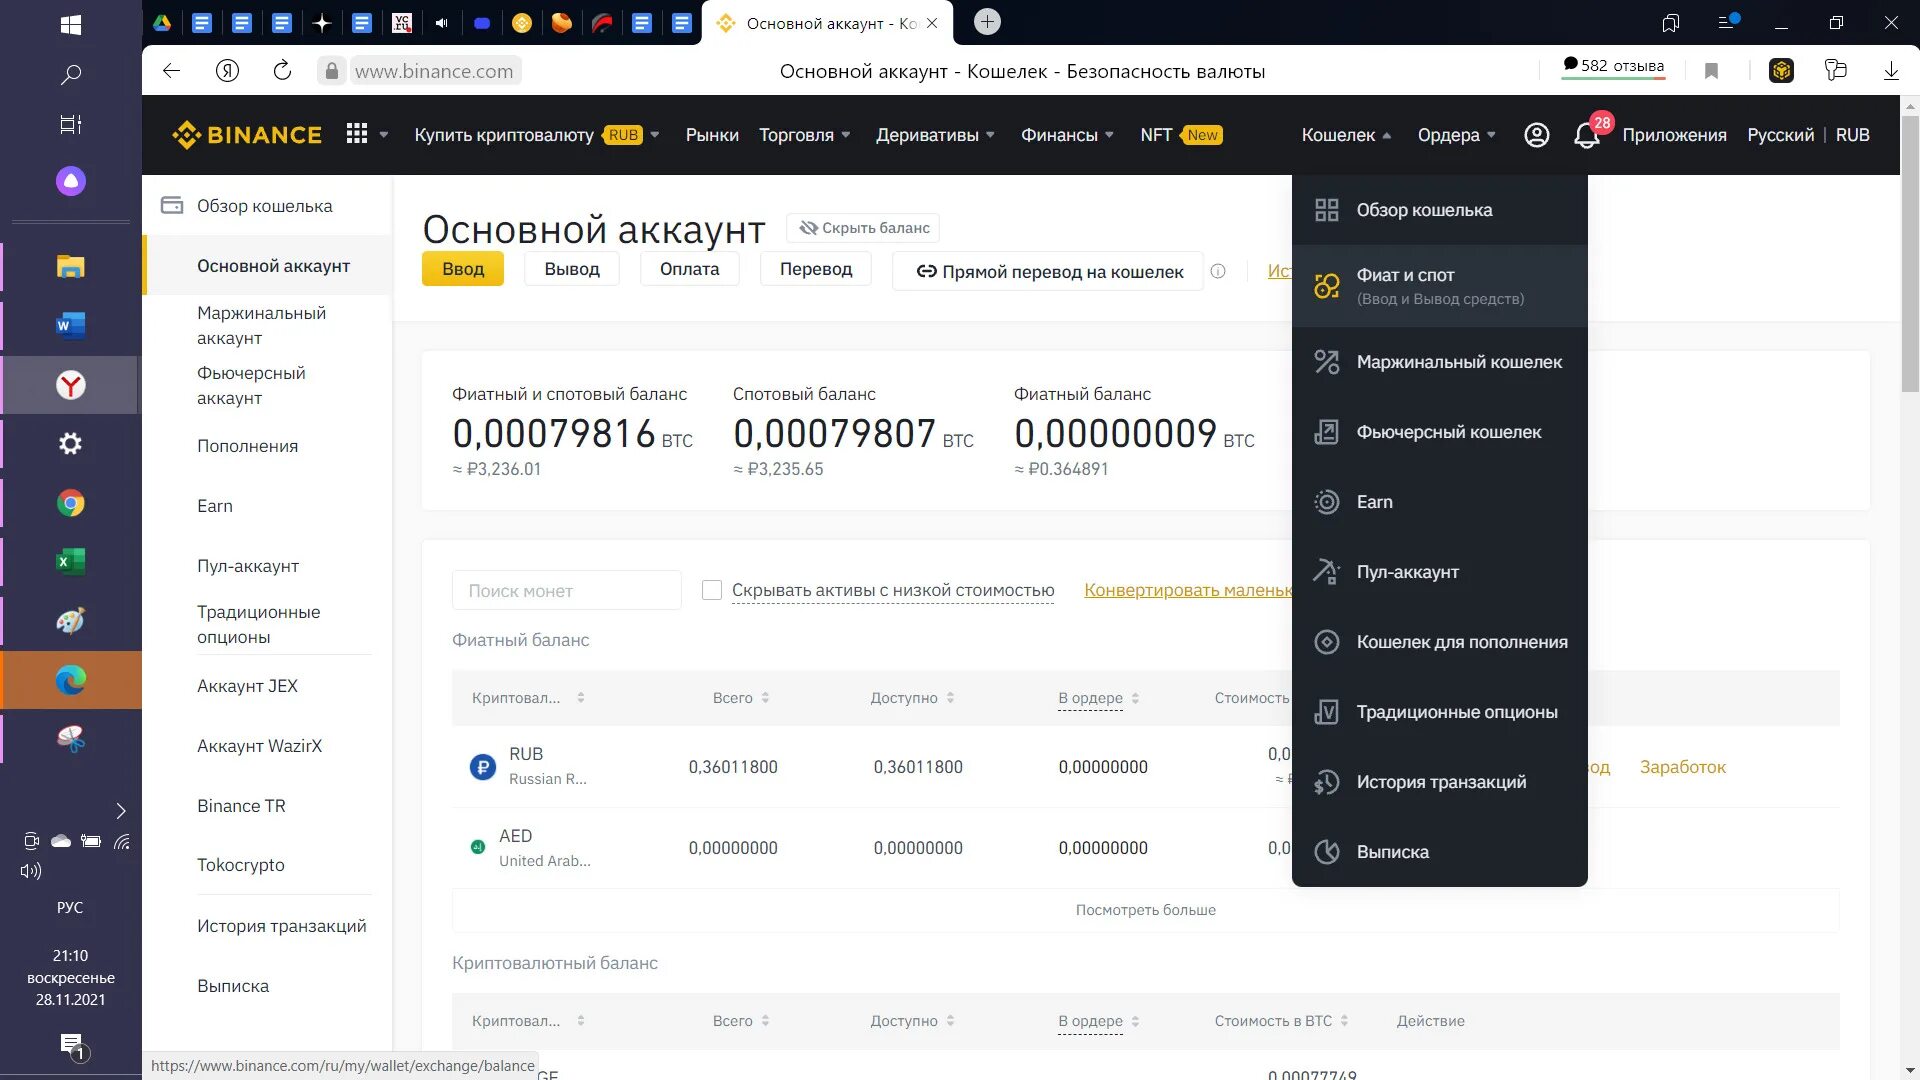The width and height of the screenshot is (1920, 1080).
Task: Select Binance TR in sidebar
Action: (x=241, y=806)
